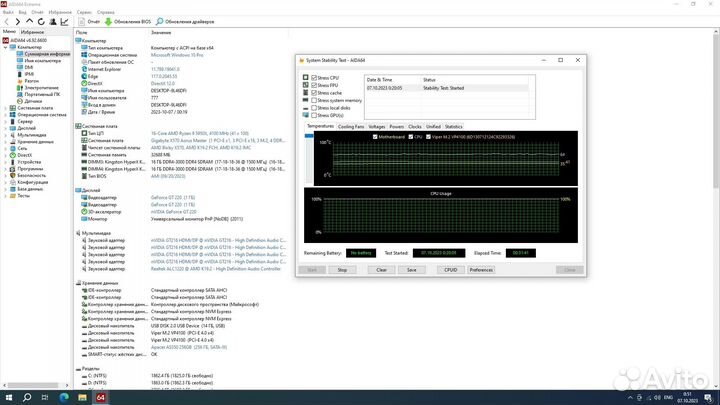Image resolution: width=720 pixels, height=405 pixels.
Task: Open the Сервис menu
Action: click(x=84, y=12)
